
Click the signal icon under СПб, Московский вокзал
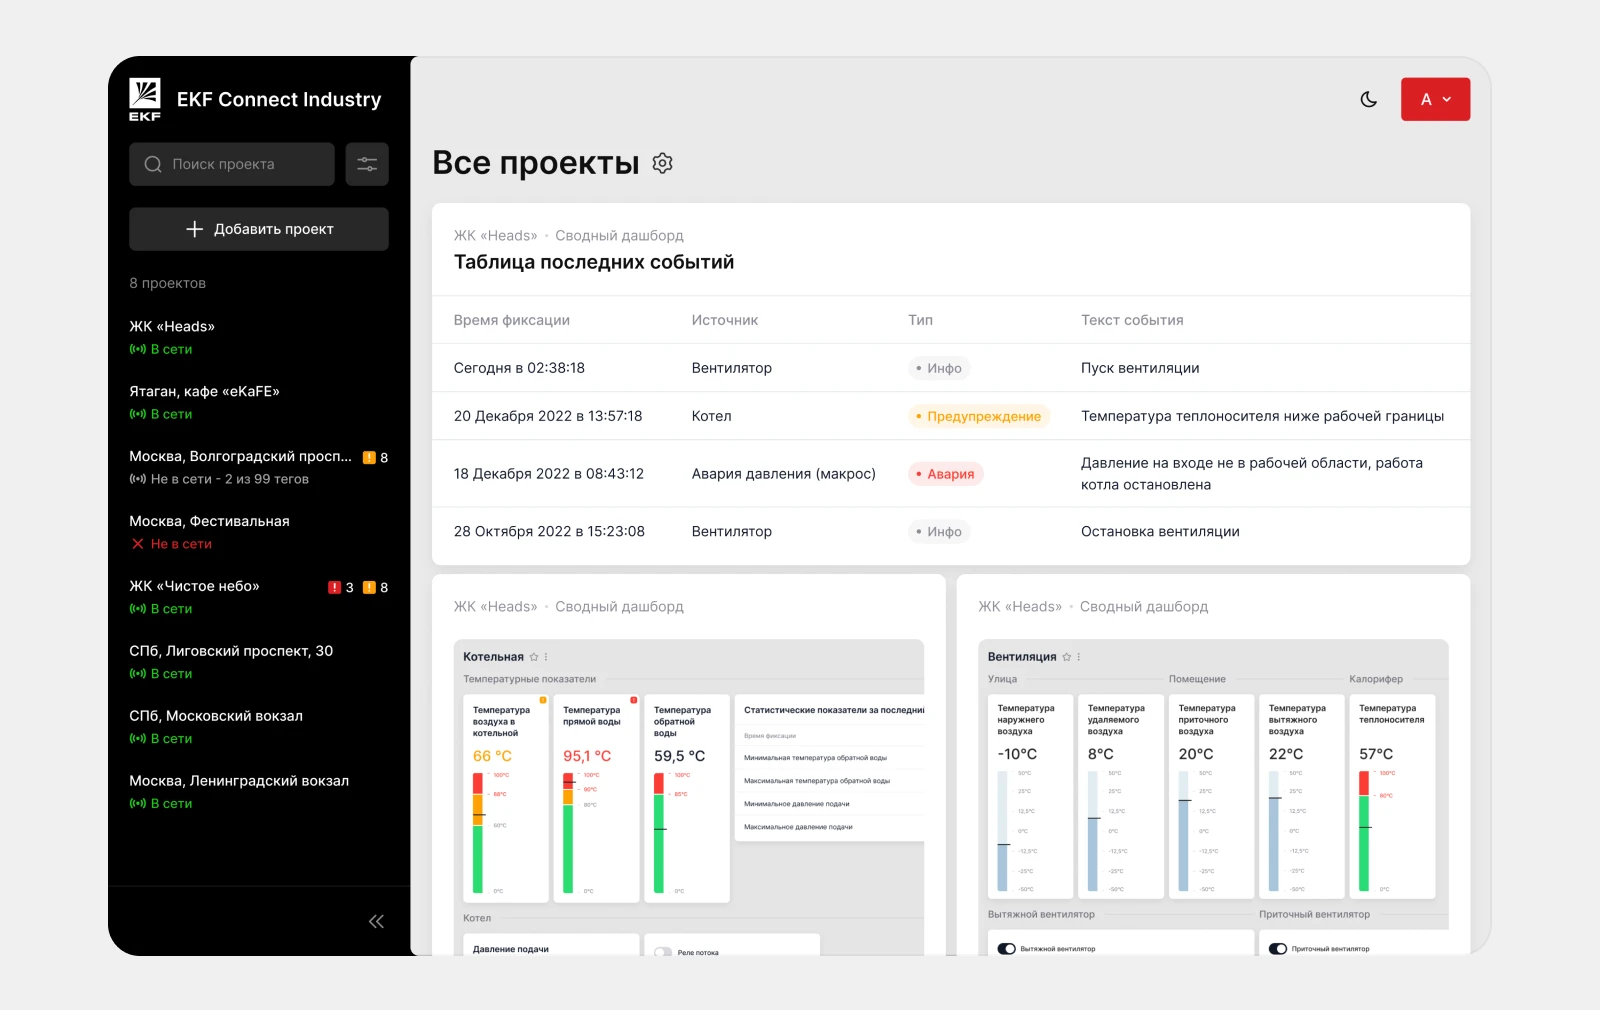pyautogui.click(x=138, y=739)
